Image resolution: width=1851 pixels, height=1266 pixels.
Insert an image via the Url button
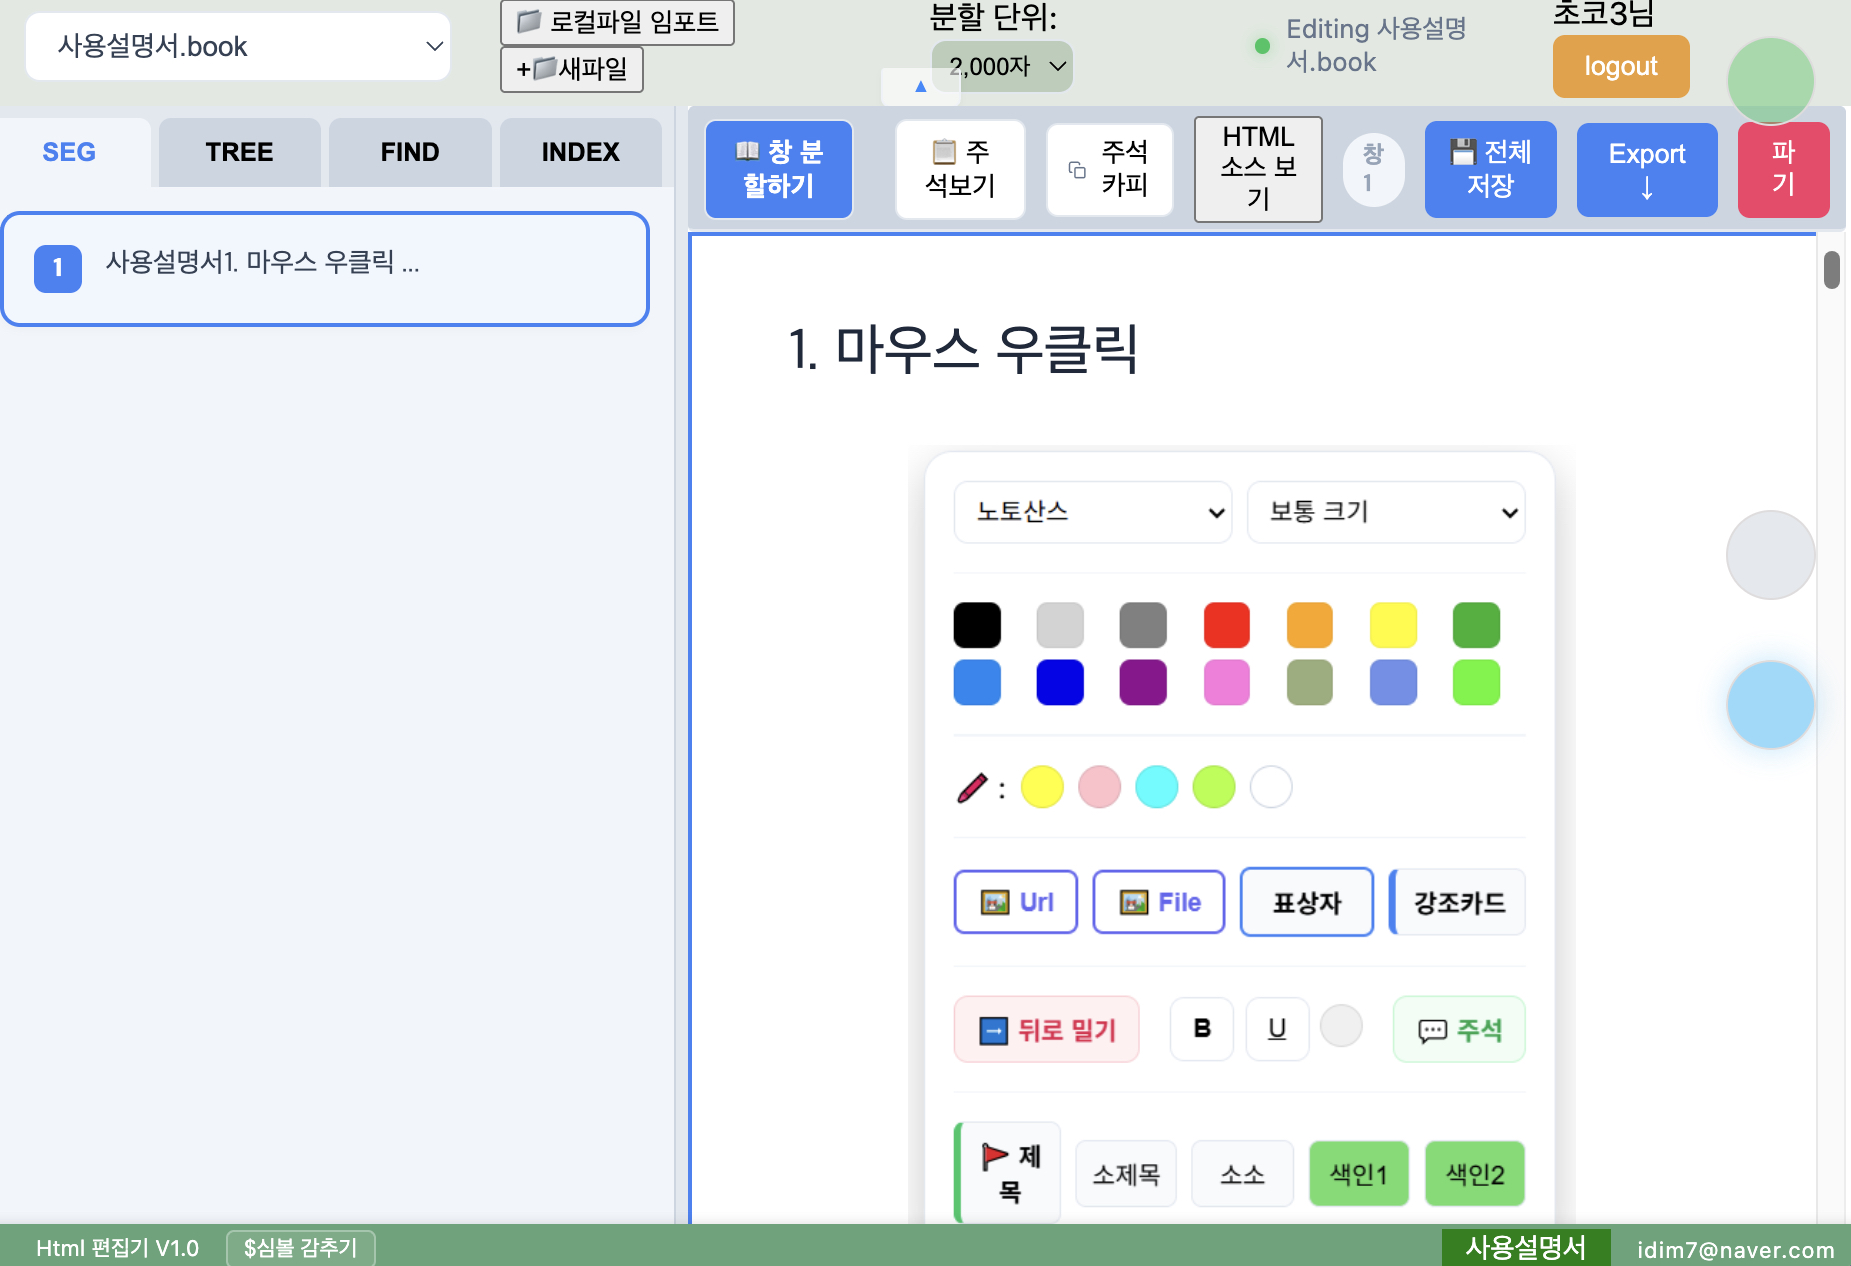1015,901
